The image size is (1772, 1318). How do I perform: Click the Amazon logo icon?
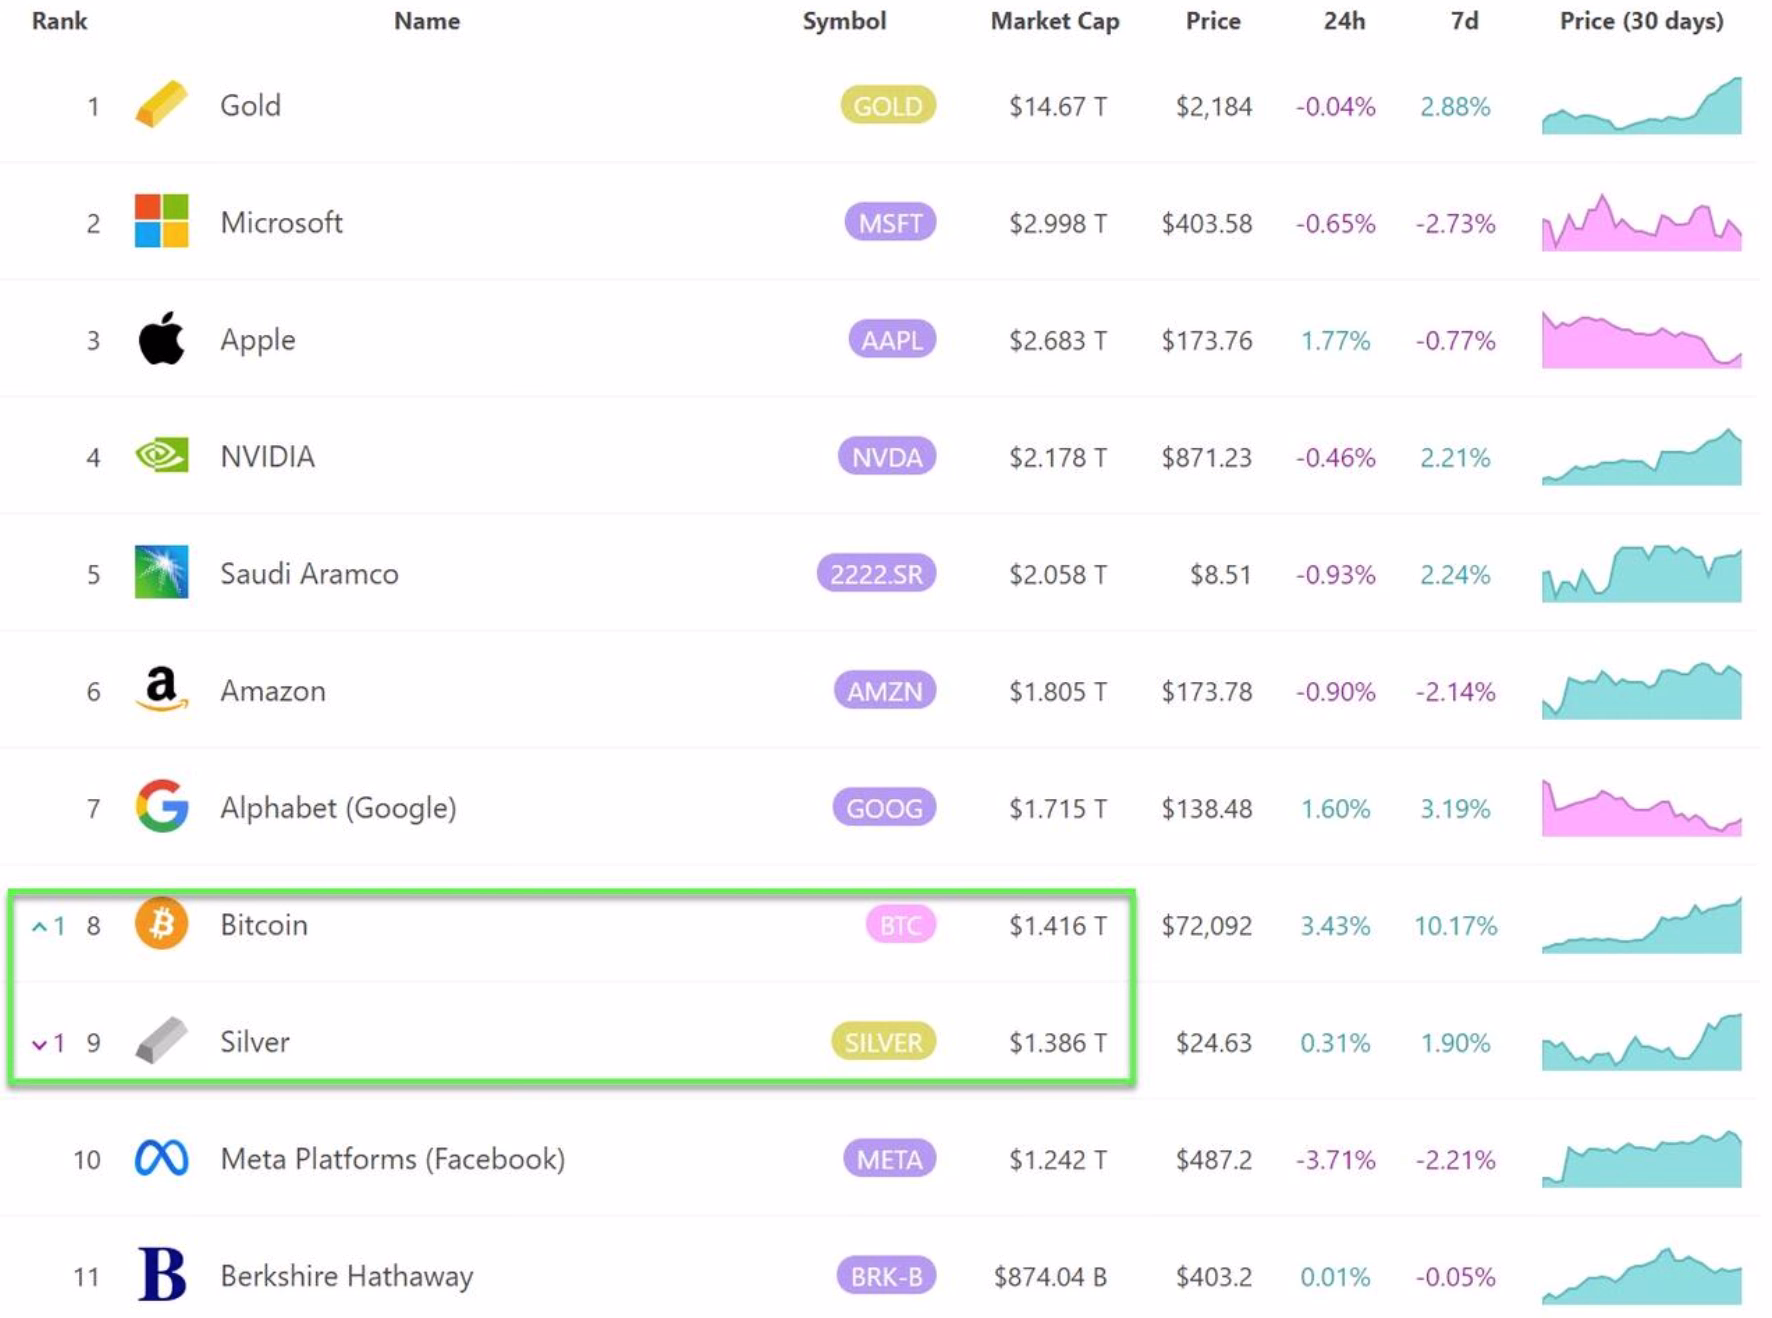point(161,689)
